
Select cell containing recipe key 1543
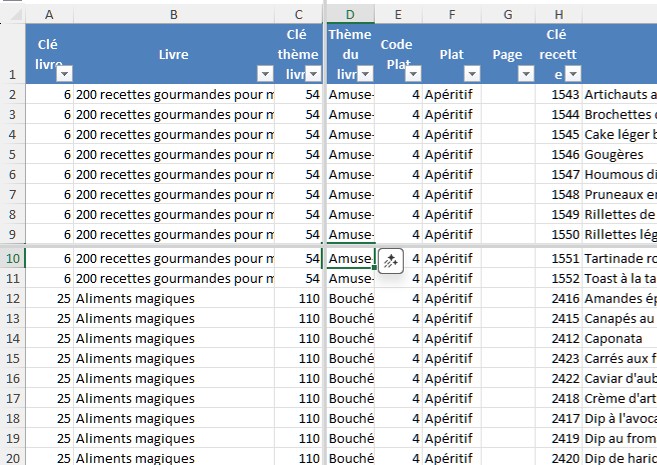(558, 94)
